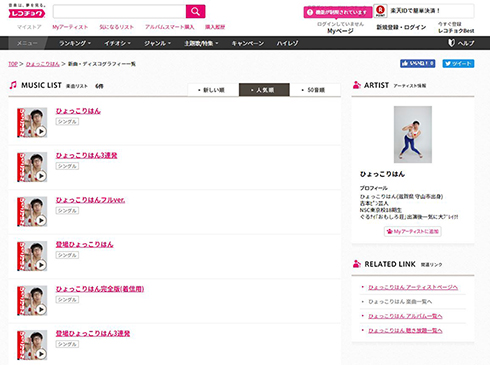490x365 pixels.
Task: Open the キャンペーン menu item
Action: (x=248, y=43)
